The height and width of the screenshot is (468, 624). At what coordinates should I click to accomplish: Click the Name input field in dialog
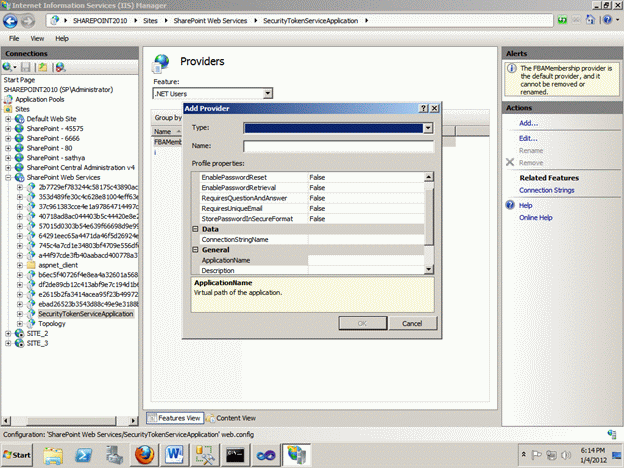tap(338, 146)
